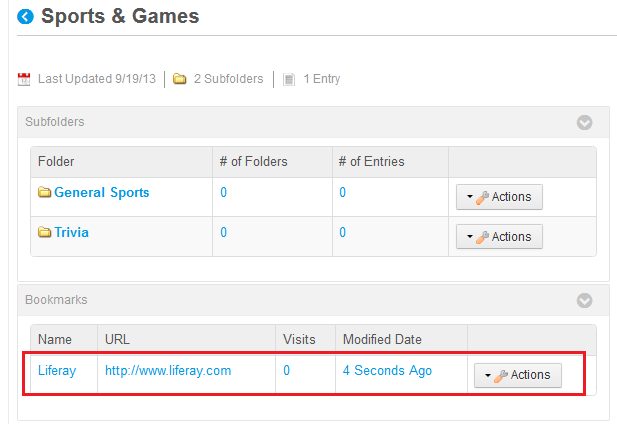The height and width of the screenshot is (424, 617).
Task: Click the 2 Subfolders text
Action: pos(228,79)
